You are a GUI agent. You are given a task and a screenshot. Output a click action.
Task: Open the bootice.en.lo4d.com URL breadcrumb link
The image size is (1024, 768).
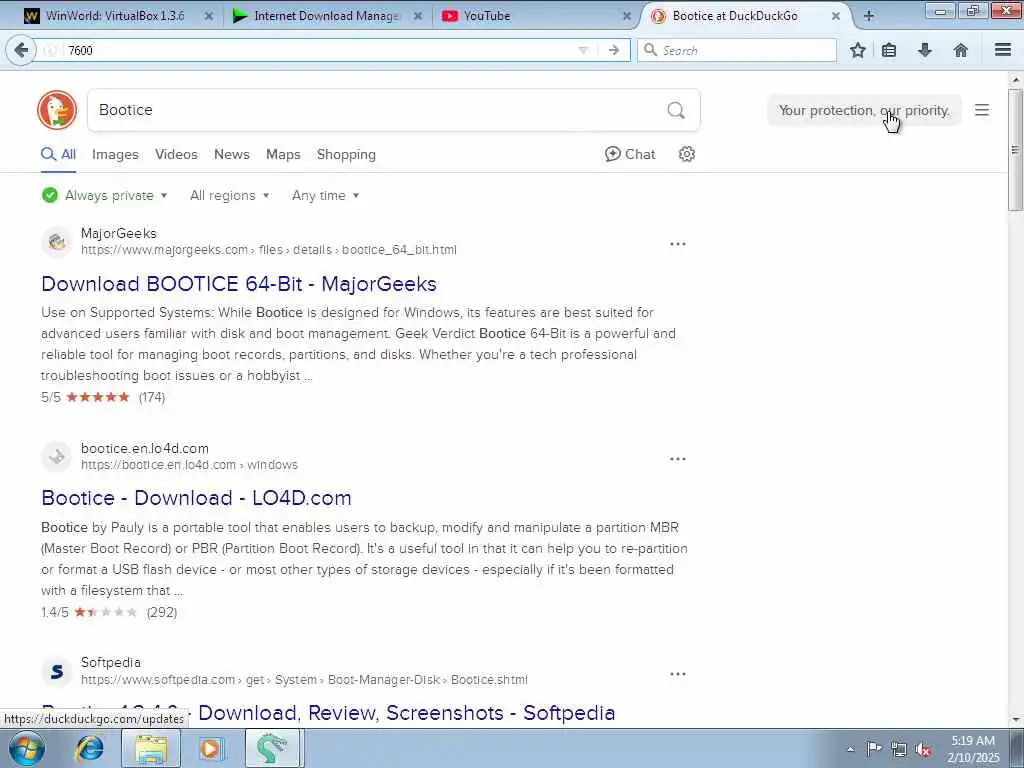pyautogui.click(x=189, y=464)
